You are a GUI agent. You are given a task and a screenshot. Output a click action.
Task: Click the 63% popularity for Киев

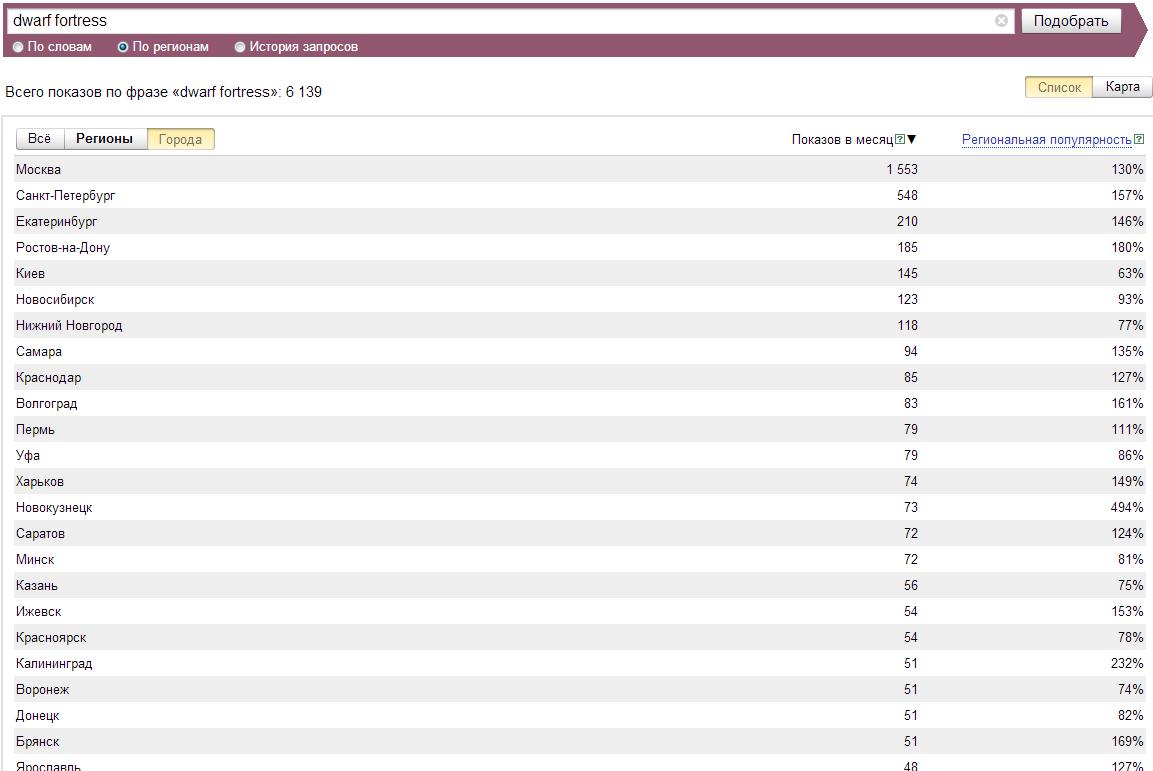click(1130, 273)
